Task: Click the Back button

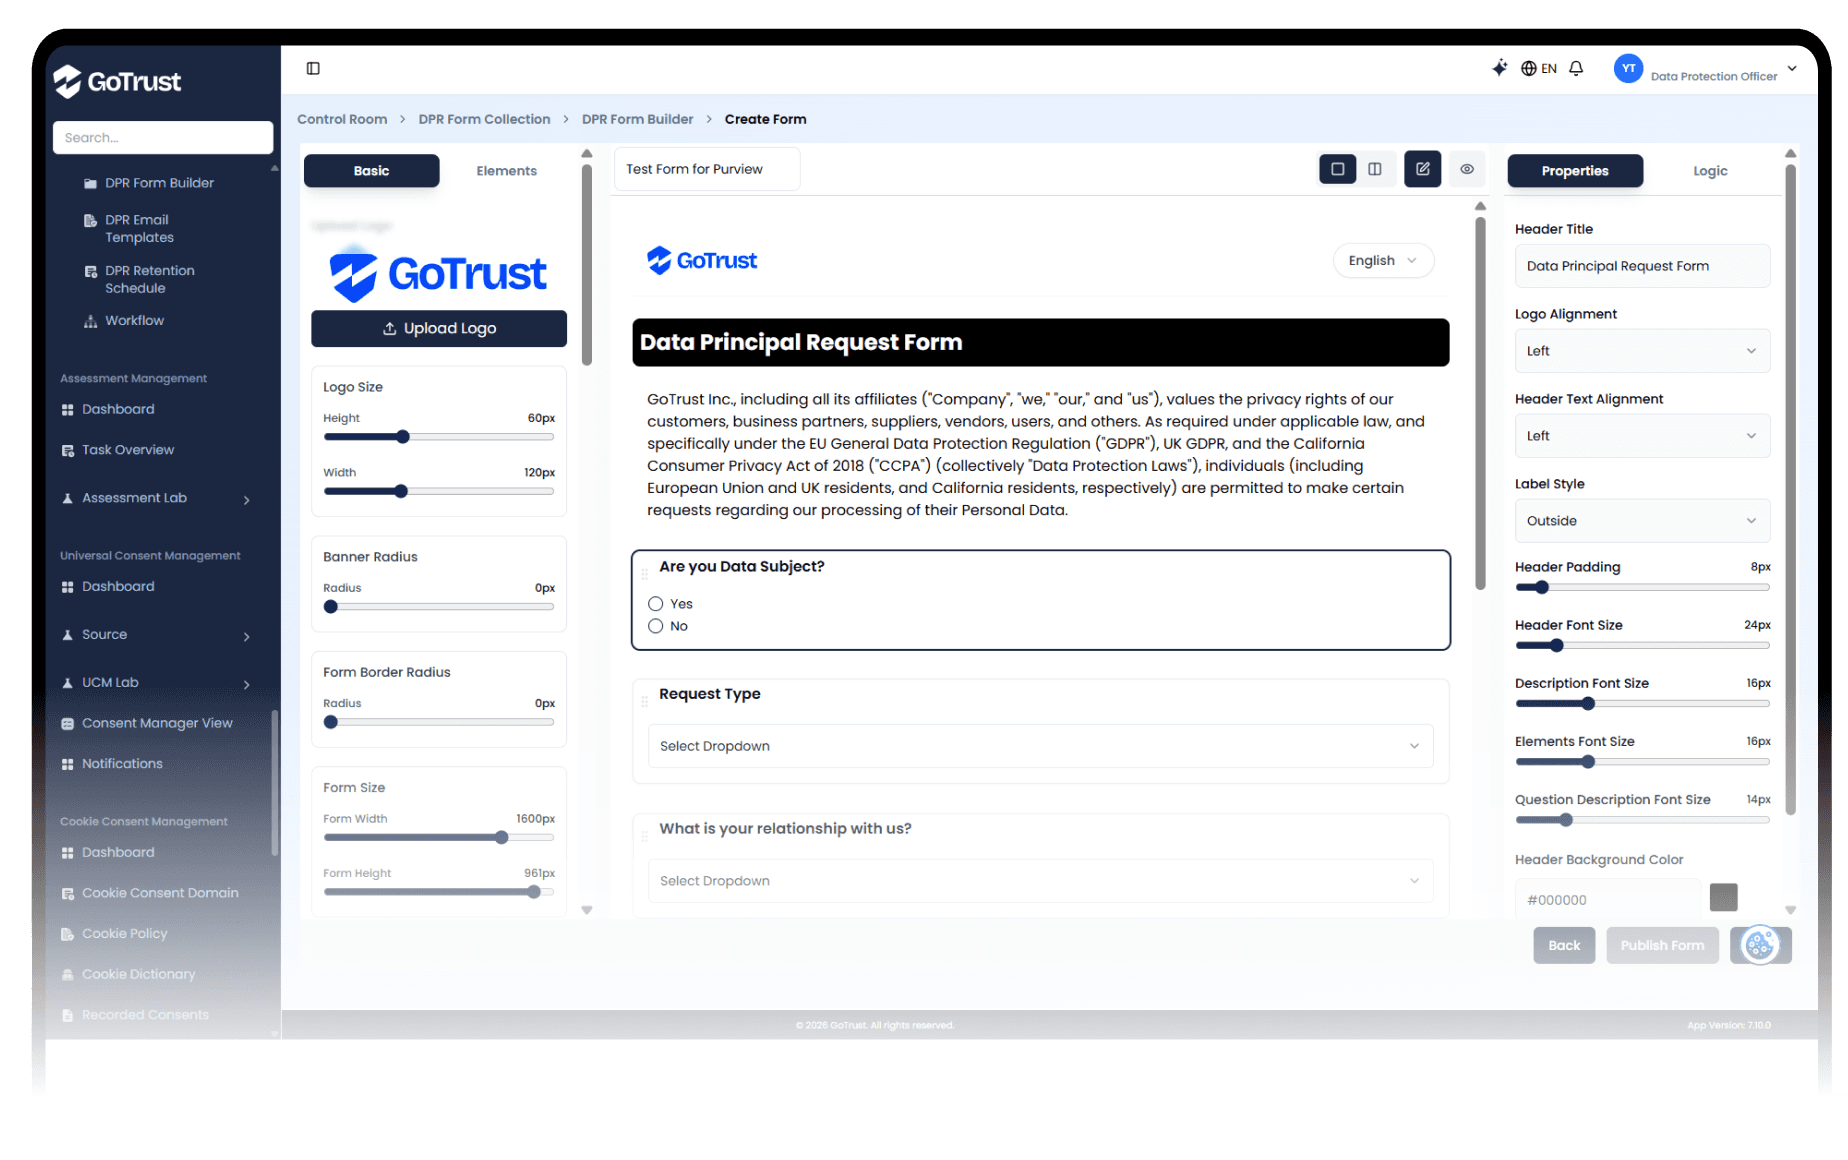Action: pyautogui.click(x=1564, y=945)
